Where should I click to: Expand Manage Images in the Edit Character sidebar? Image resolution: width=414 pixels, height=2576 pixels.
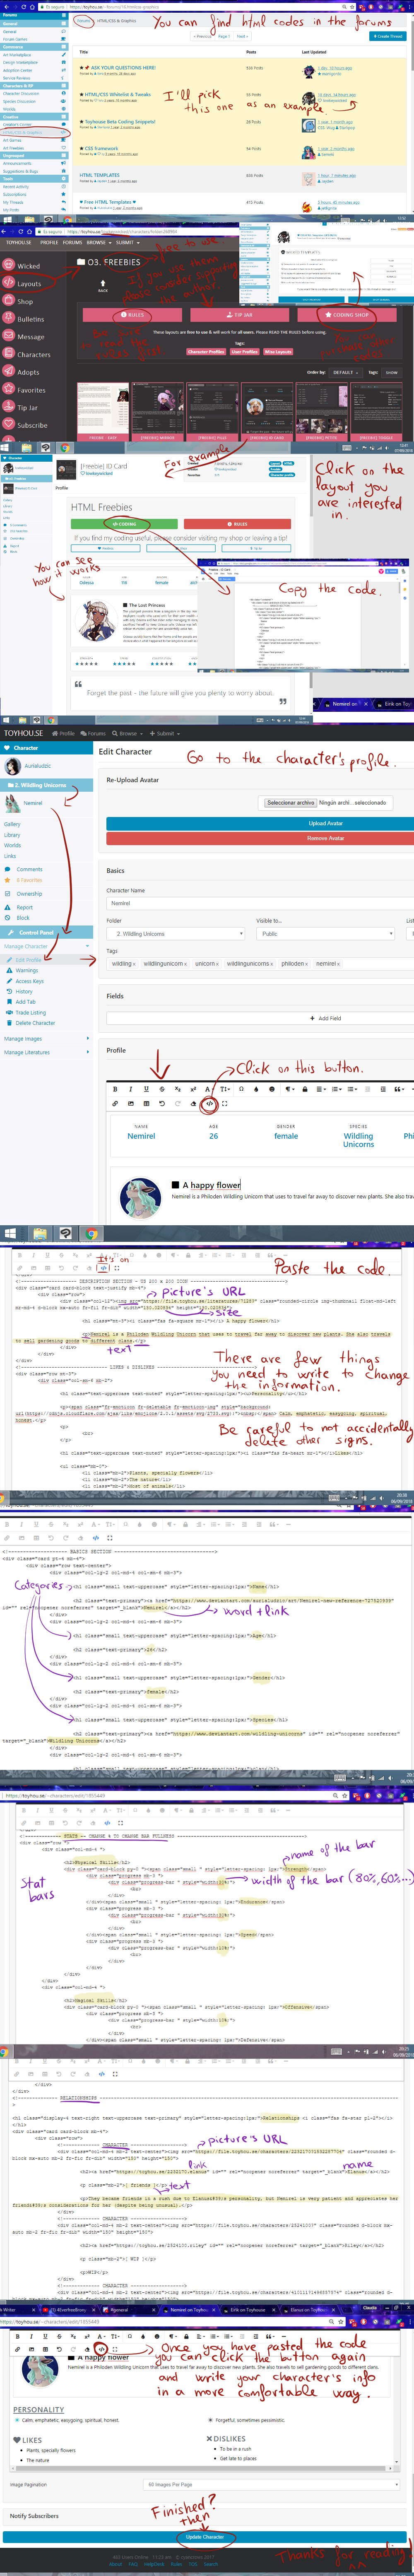(x=46, y=1038)
